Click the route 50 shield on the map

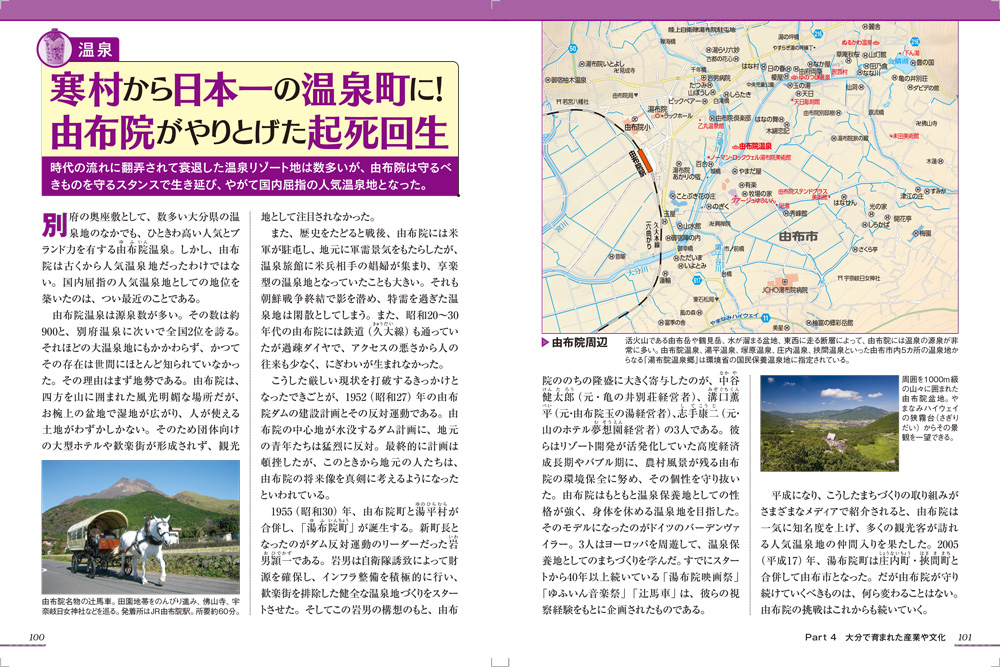point(573,48)
